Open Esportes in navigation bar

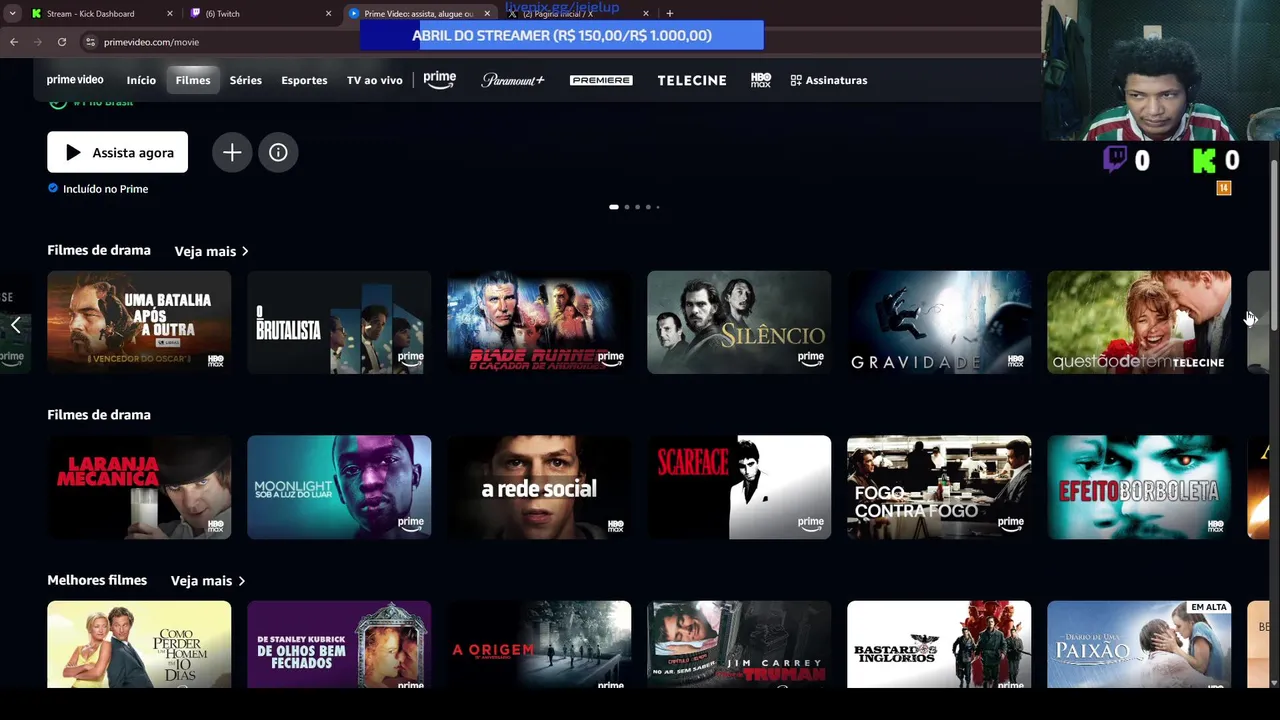pyautogui.click(x=304, y=80)
